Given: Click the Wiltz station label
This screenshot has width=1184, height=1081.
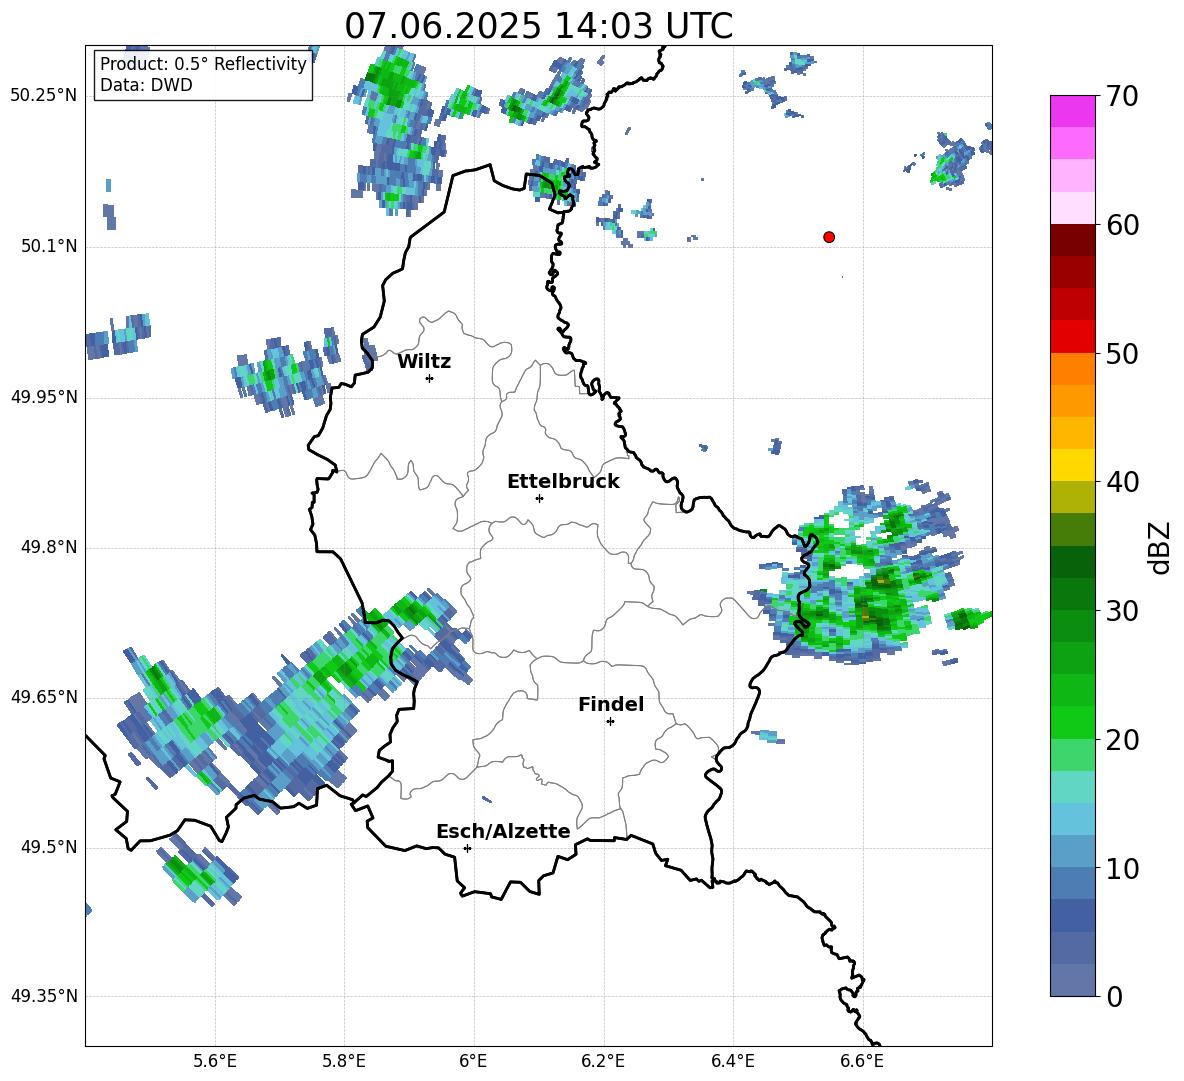Looking at the screenshot, I should click(424, 362).
